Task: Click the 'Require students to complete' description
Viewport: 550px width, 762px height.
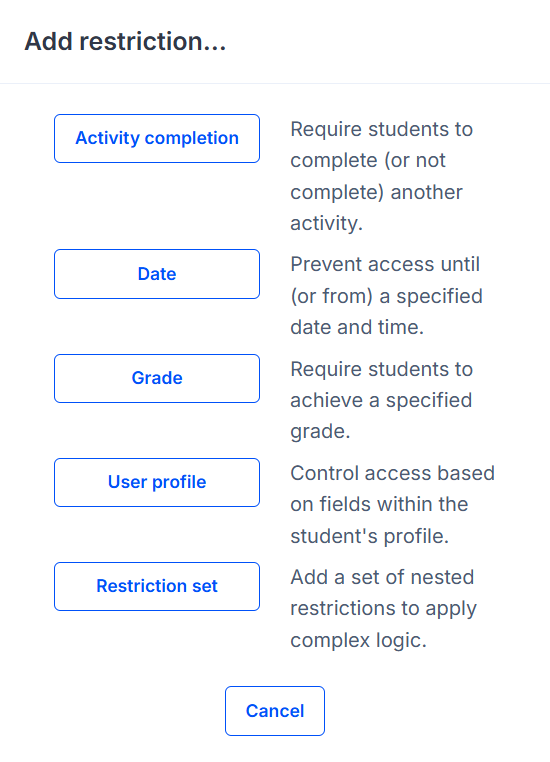Action: coord(382,176)
